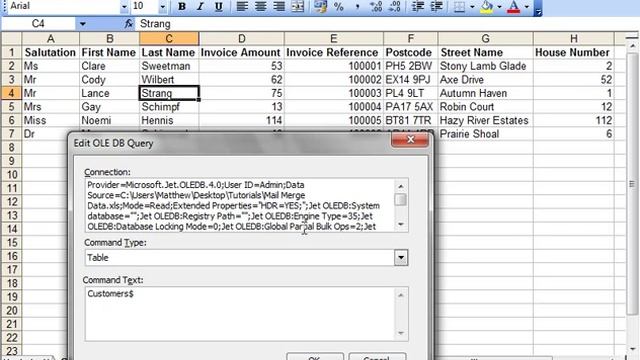
Task: Select 'Invoice Amount' header cell
Action: (242, 52)
